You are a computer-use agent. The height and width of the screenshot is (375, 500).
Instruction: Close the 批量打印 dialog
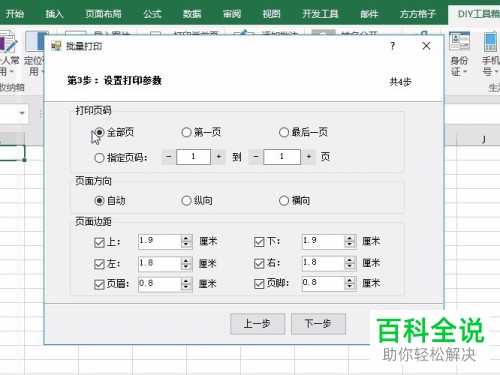[x=426, y=46]
